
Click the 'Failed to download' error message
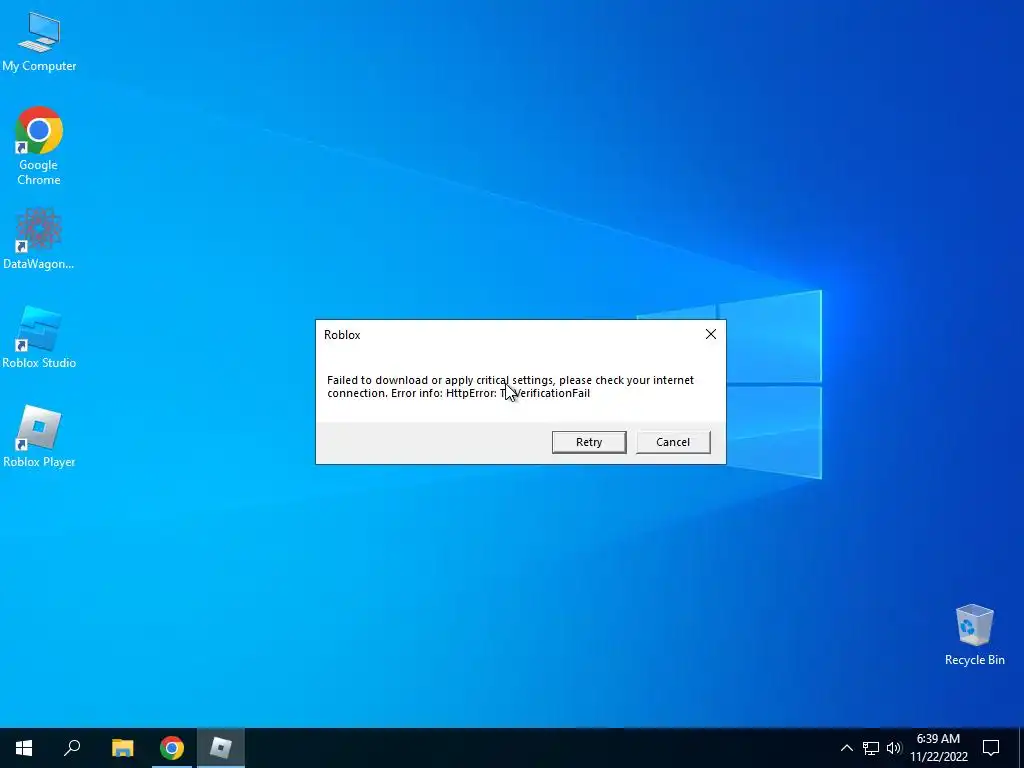pos(510,387)
